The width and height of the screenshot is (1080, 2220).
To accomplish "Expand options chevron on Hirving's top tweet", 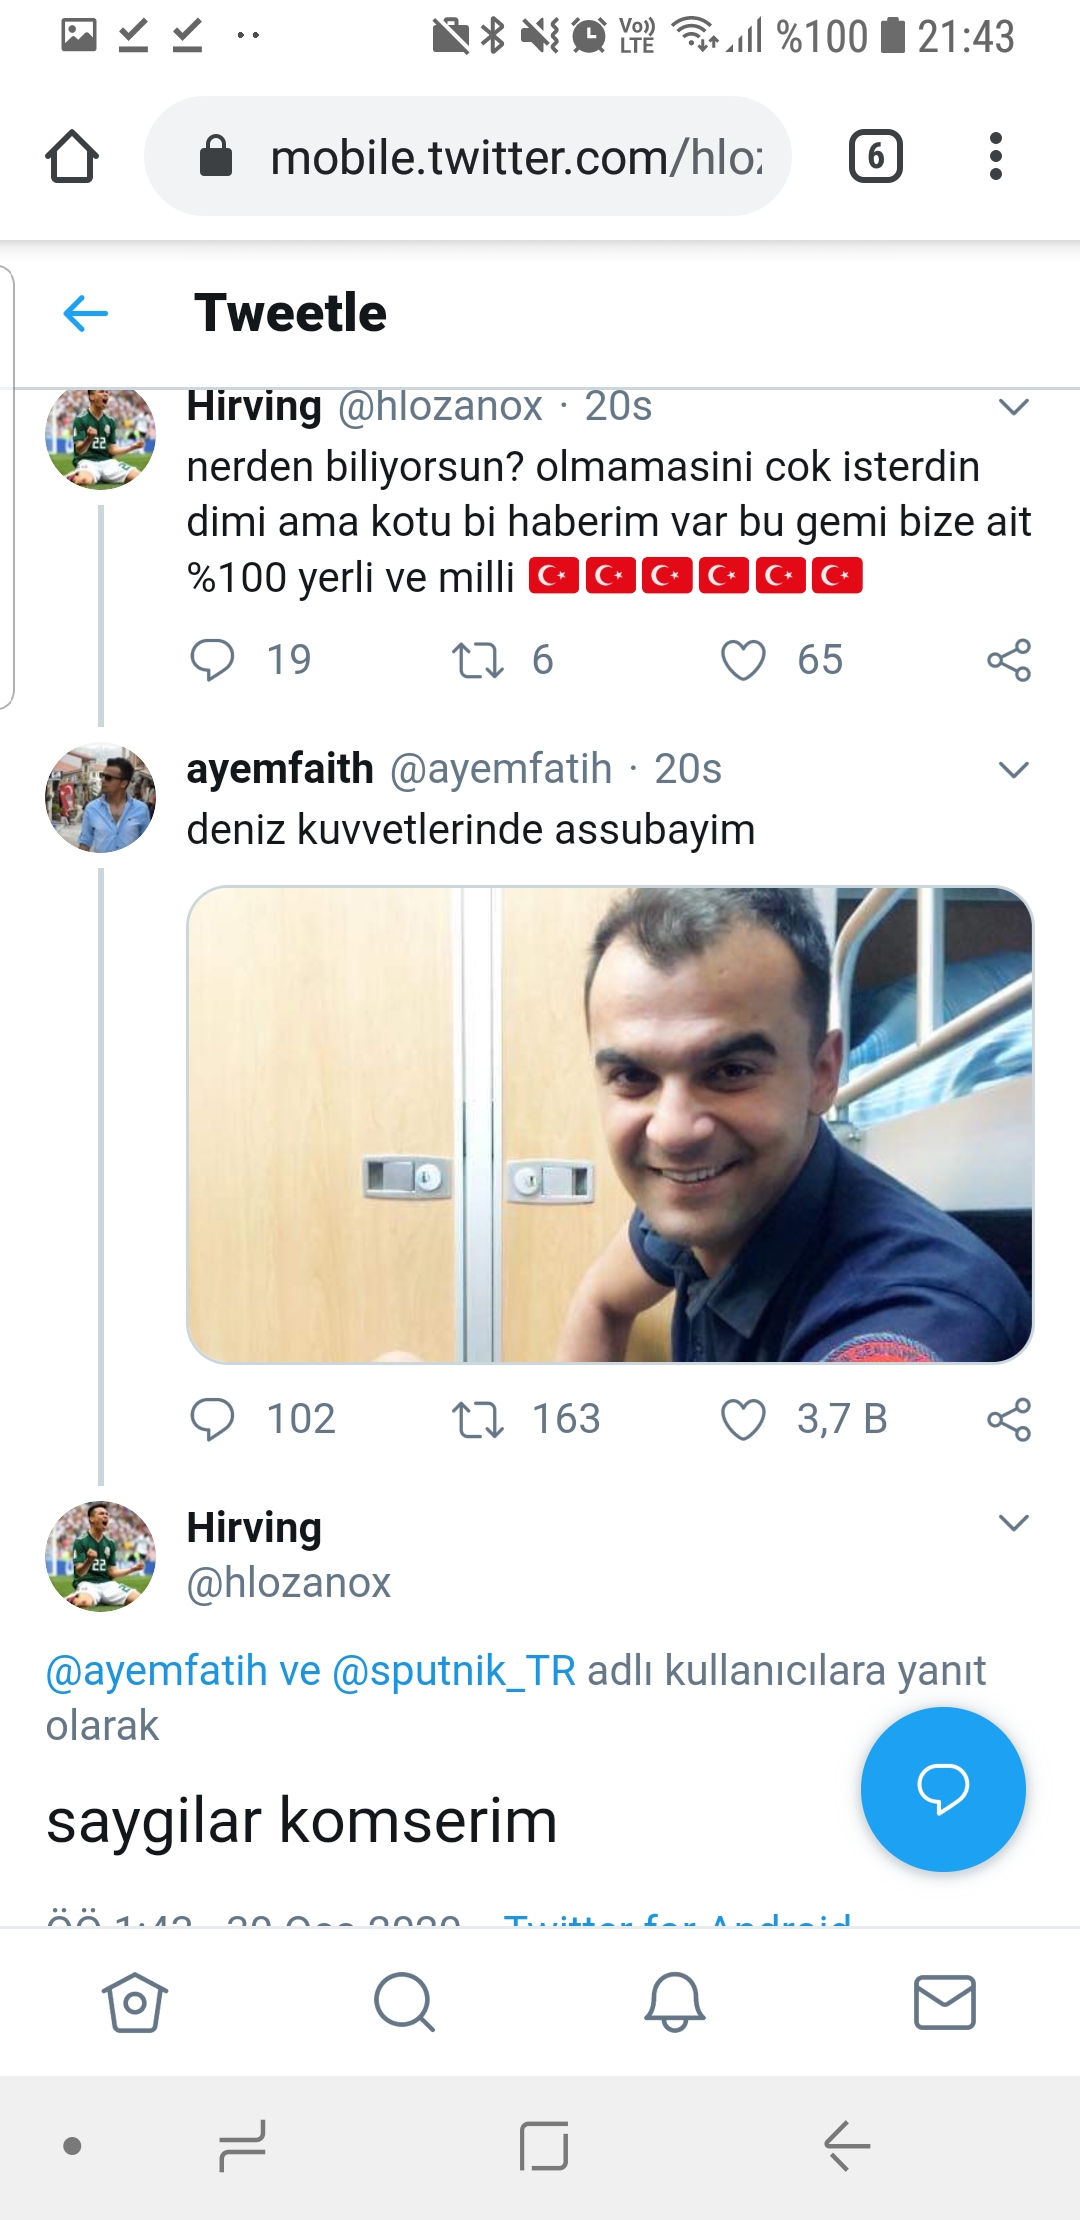I will click(x=1013, y=407).
